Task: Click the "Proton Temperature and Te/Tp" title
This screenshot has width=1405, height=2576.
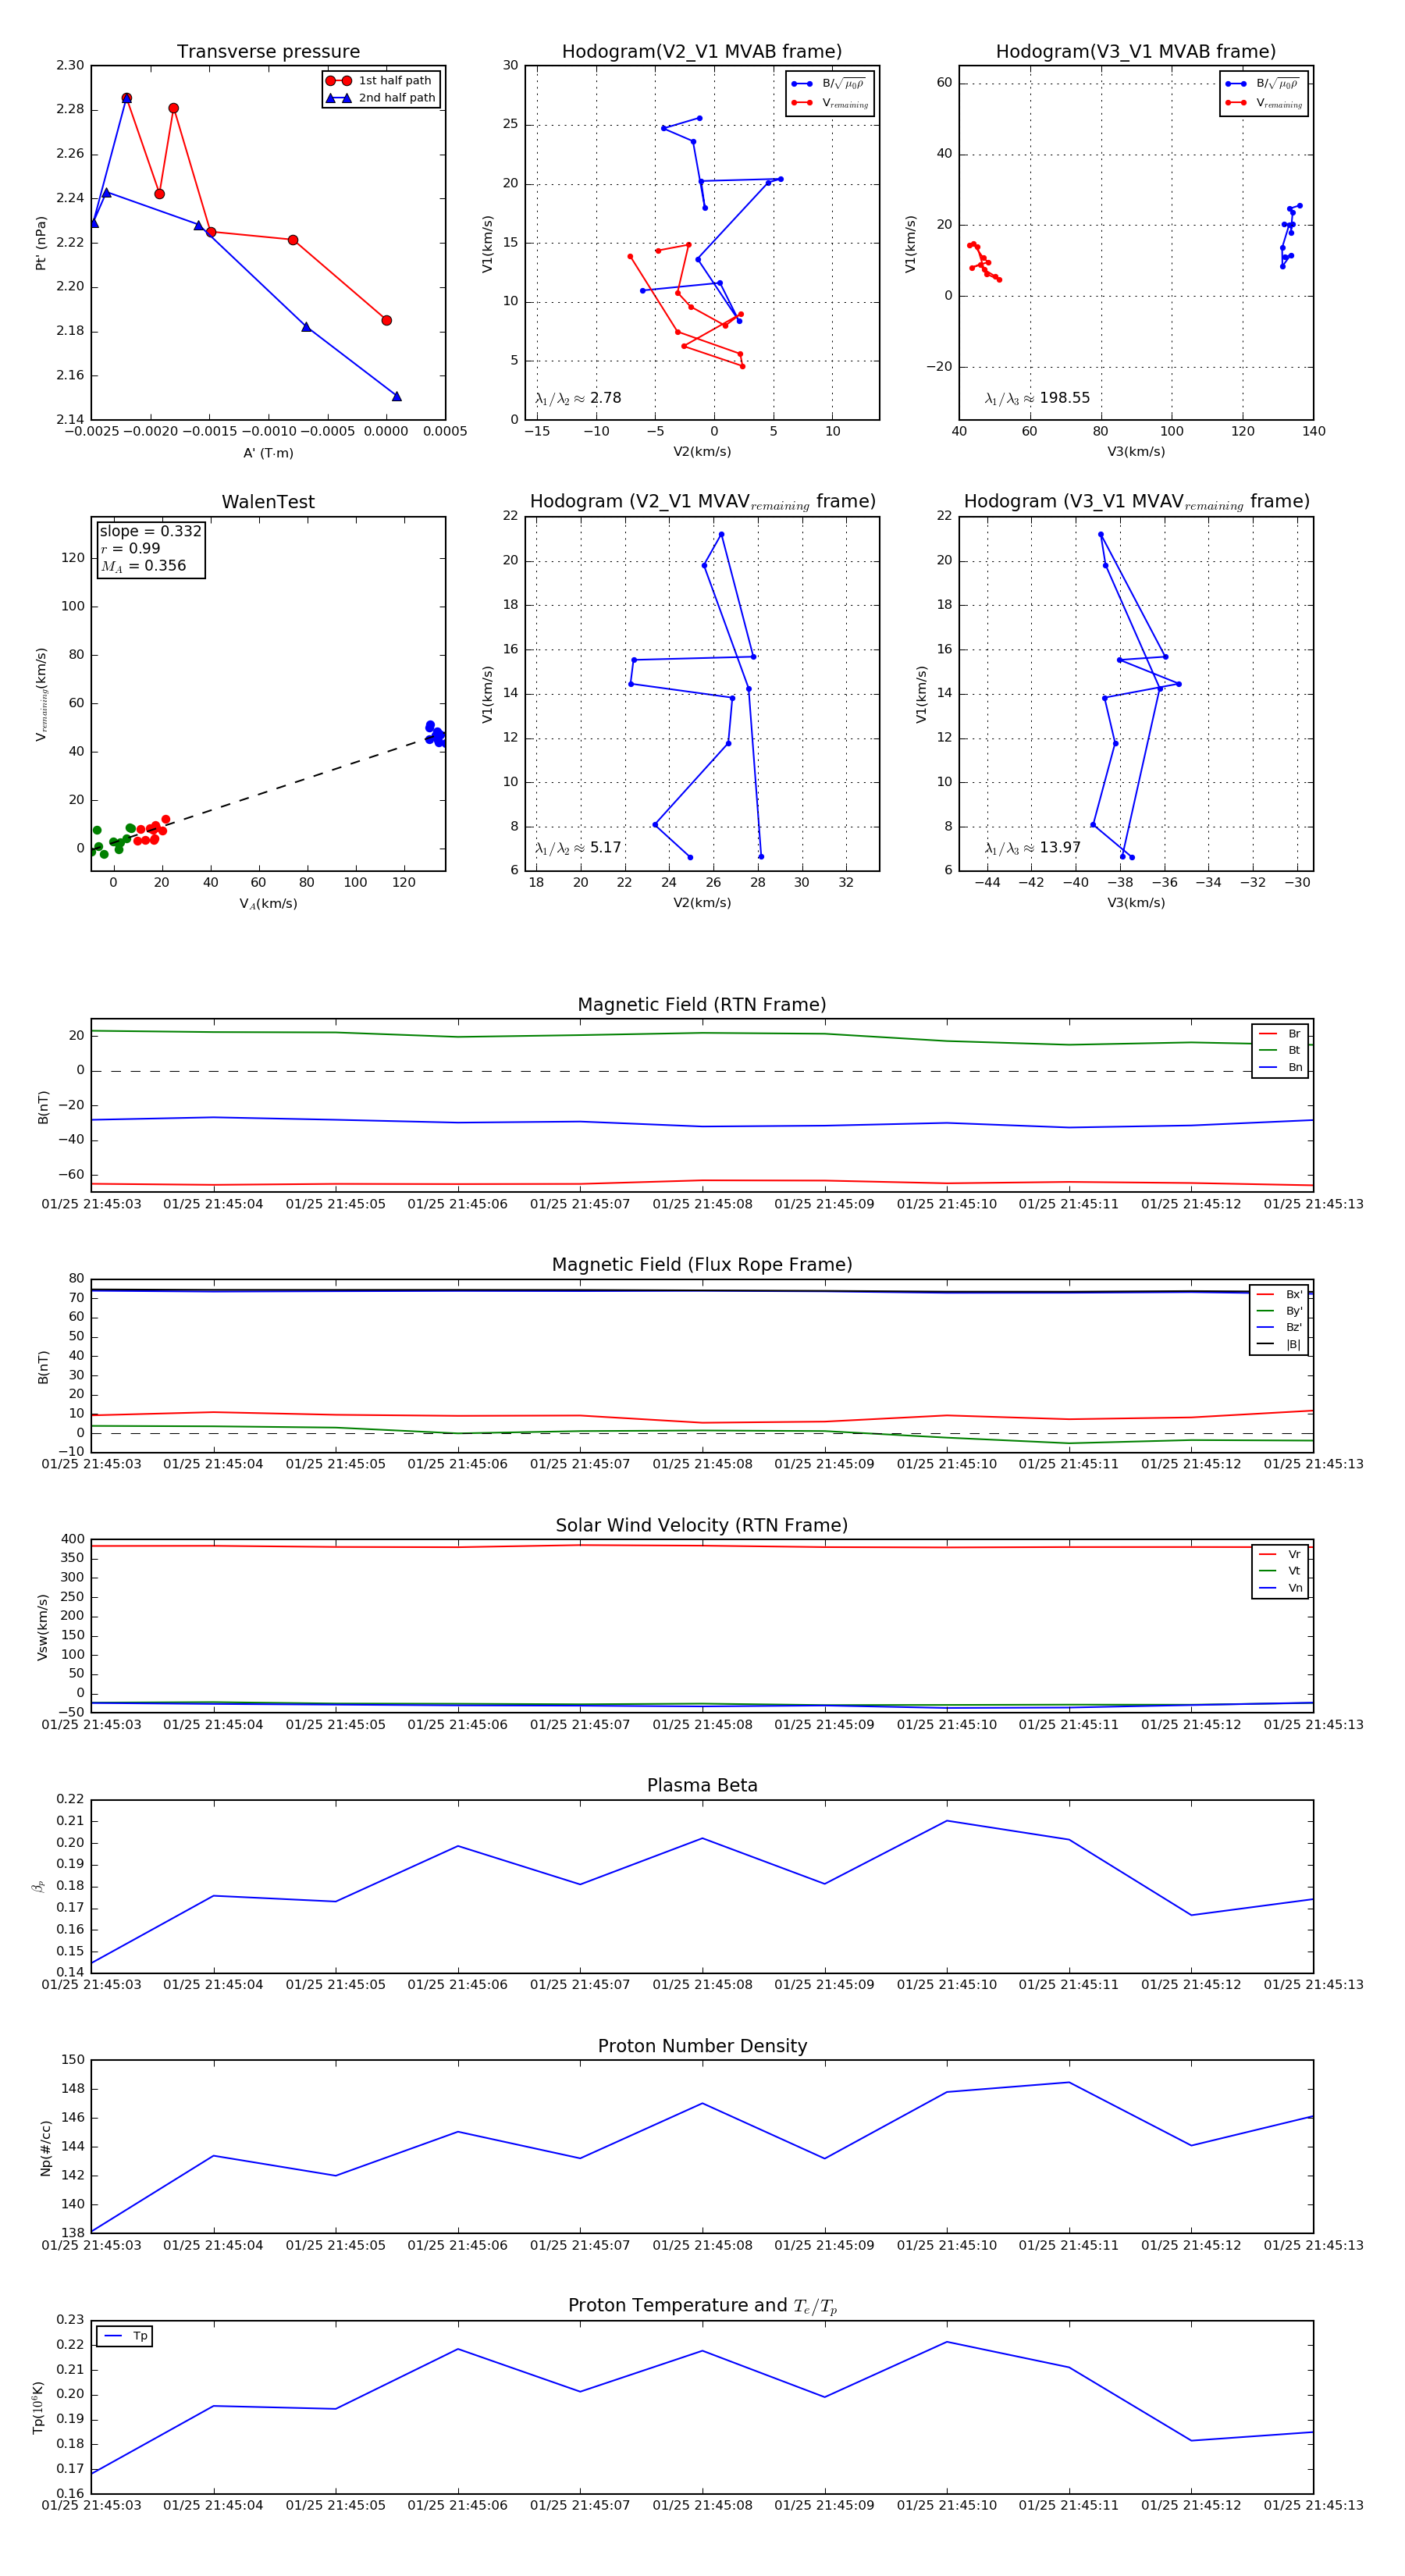Action: click(x=702, y=2306)
